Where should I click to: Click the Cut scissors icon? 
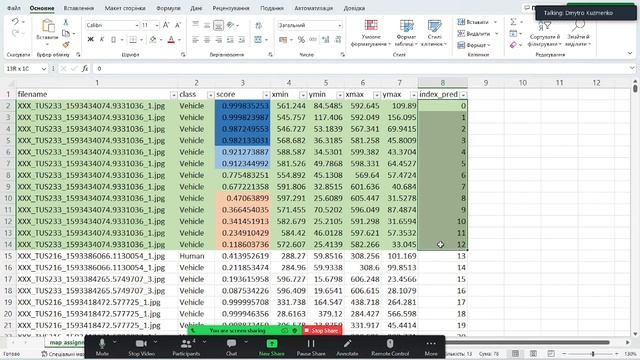pyautogui.click(x=66, y=22)
